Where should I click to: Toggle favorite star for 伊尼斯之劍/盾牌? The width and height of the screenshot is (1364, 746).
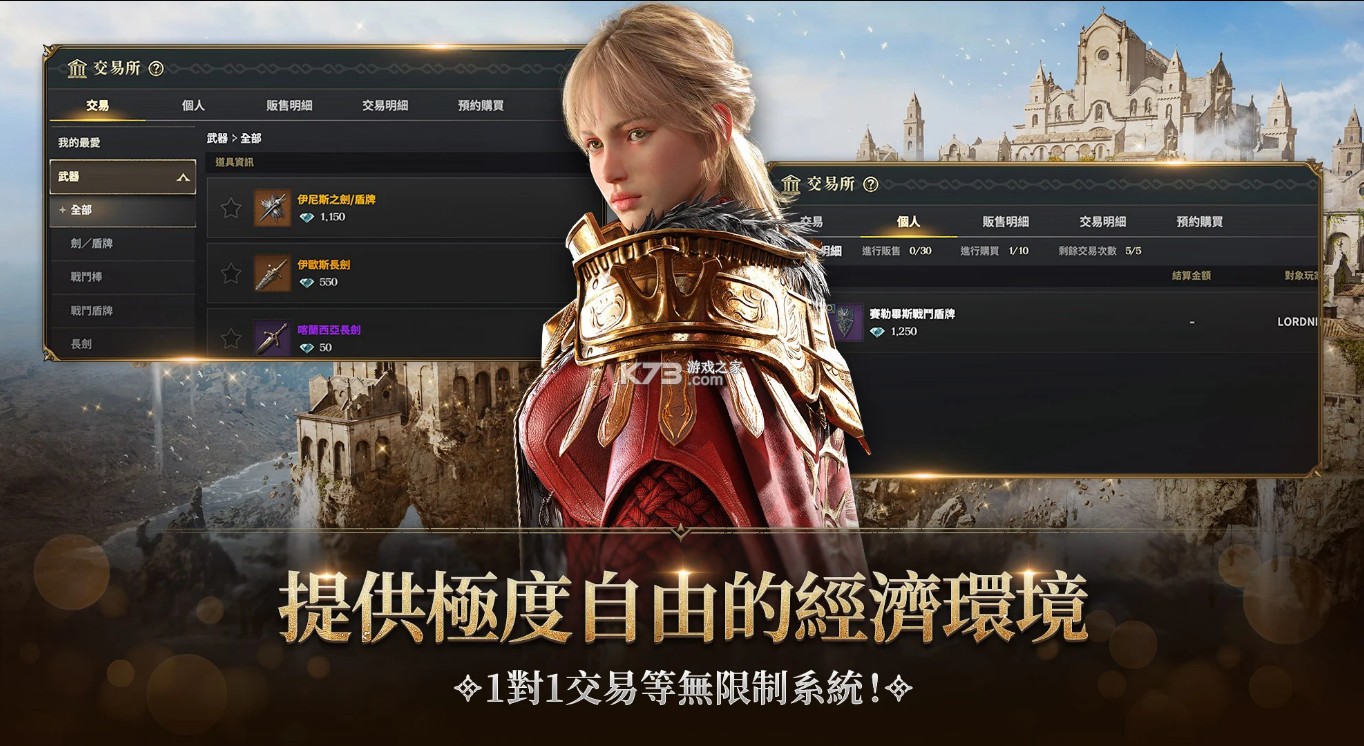pyautogui.click(x=231, y=208)
